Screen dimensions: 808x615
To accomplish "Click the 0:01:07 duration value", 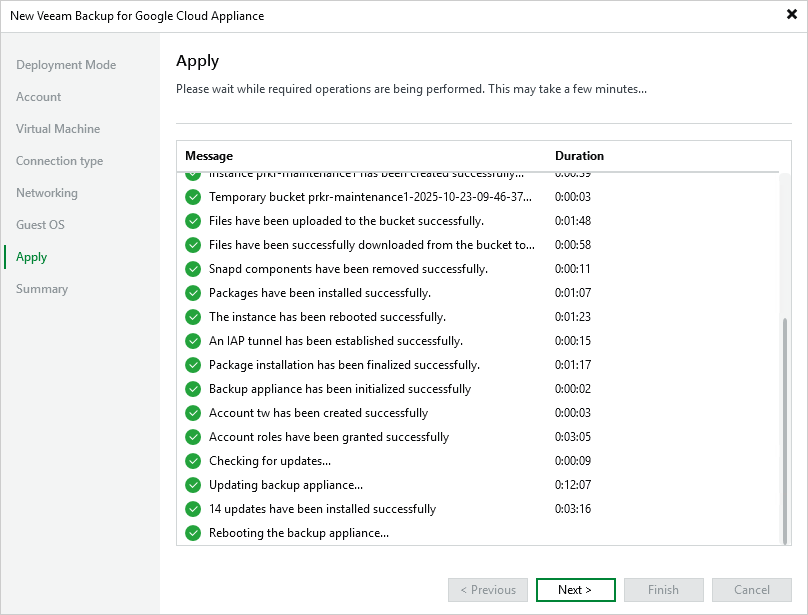I will coord(573,293).
